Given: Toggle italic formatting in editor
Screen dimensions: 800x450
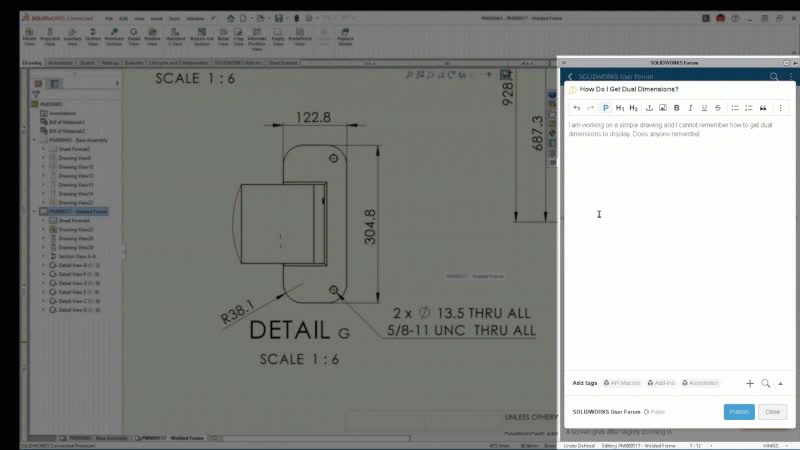Looking at the screenshot, I should point(690,108).
